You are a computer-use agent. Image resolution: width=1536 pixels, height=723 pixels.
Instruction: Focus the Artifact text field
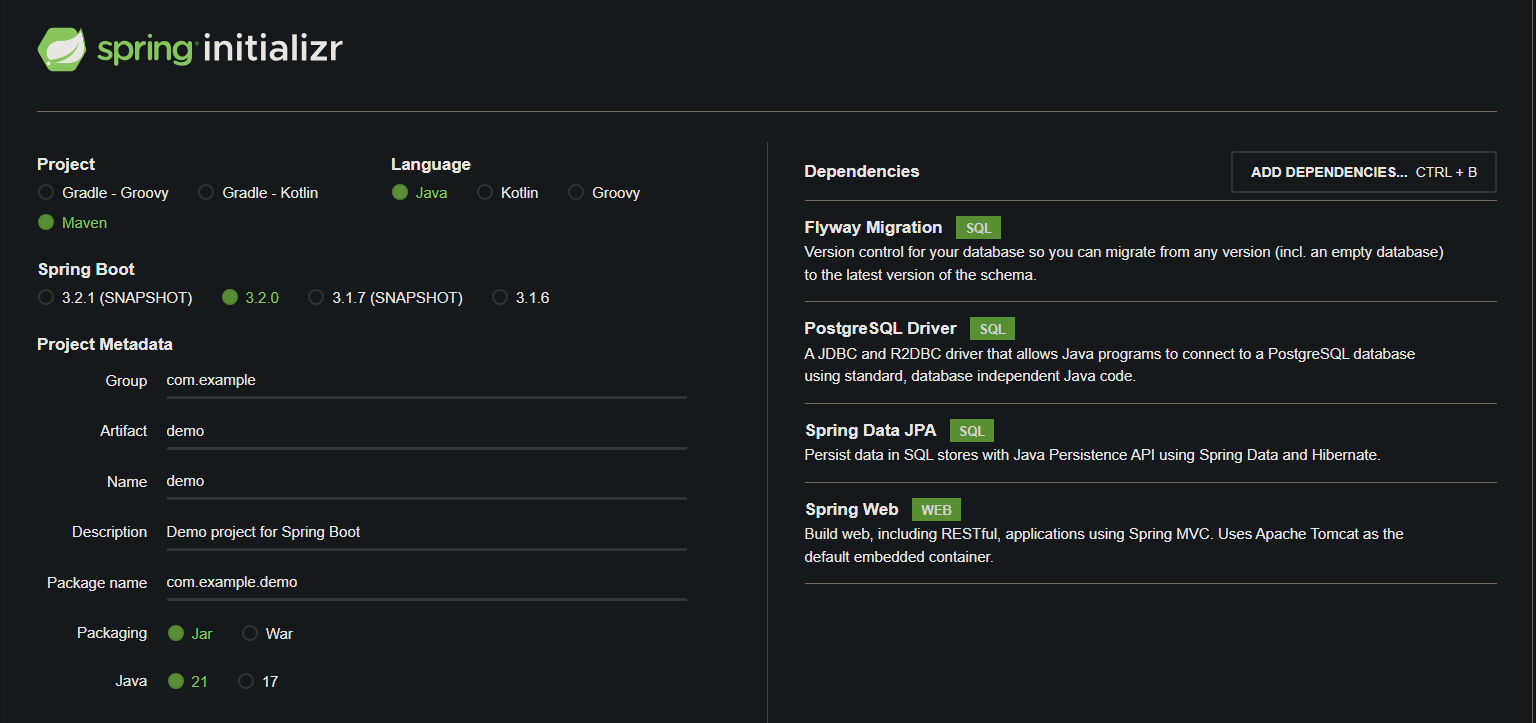426,431
